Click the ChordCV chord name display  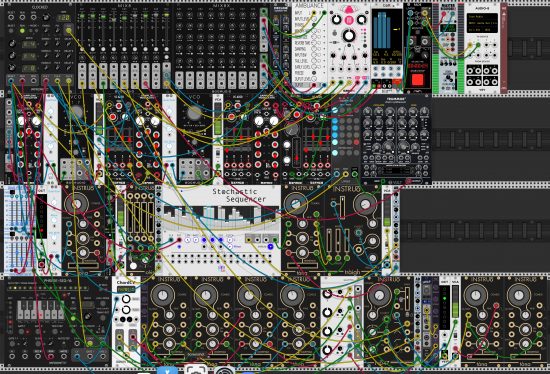pos(126,289)
